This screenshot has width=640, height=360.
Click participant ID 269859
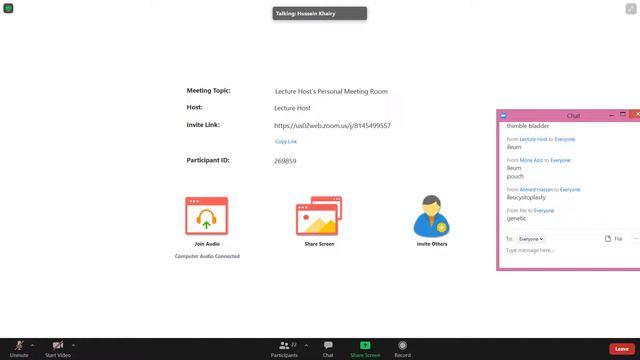[285, 161]
